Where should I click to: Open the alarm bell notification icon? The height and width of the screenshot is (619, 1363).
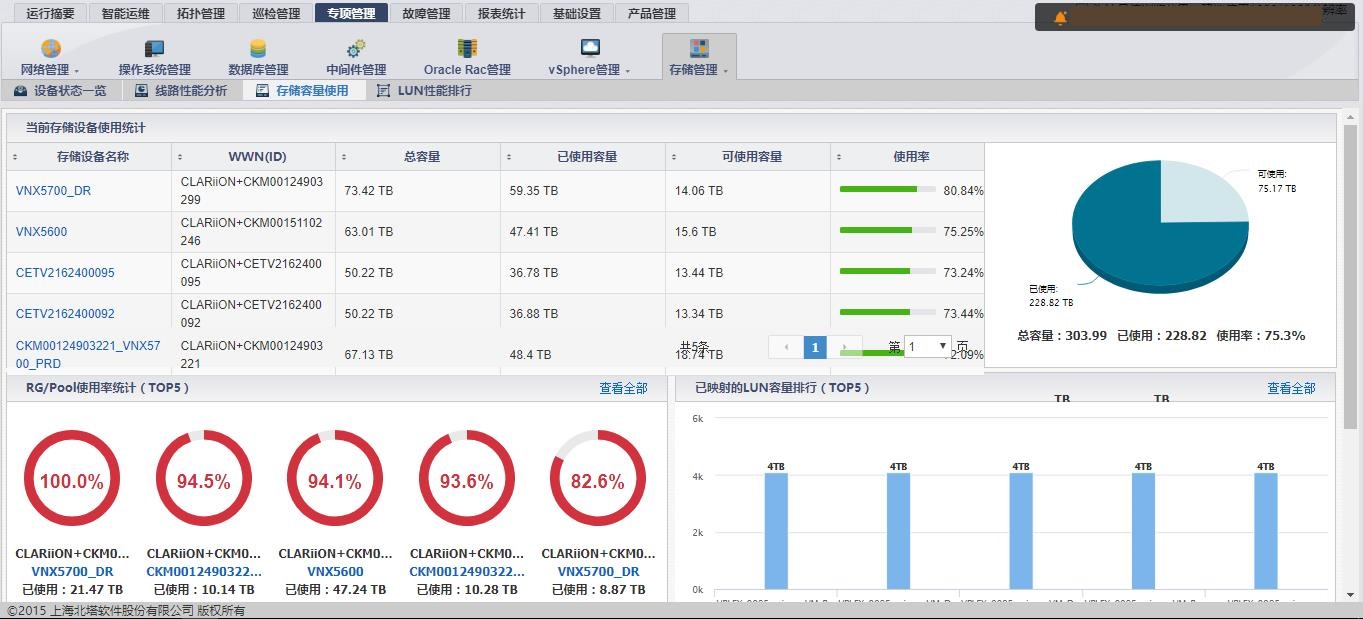pos(1061,17)
